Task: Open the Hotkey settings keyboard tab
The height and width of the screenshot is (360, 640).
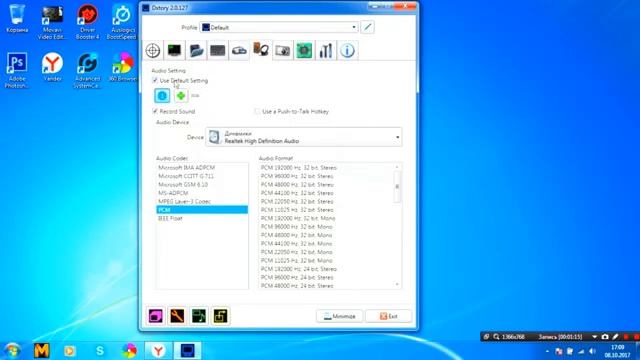Action: pos(218,51)
